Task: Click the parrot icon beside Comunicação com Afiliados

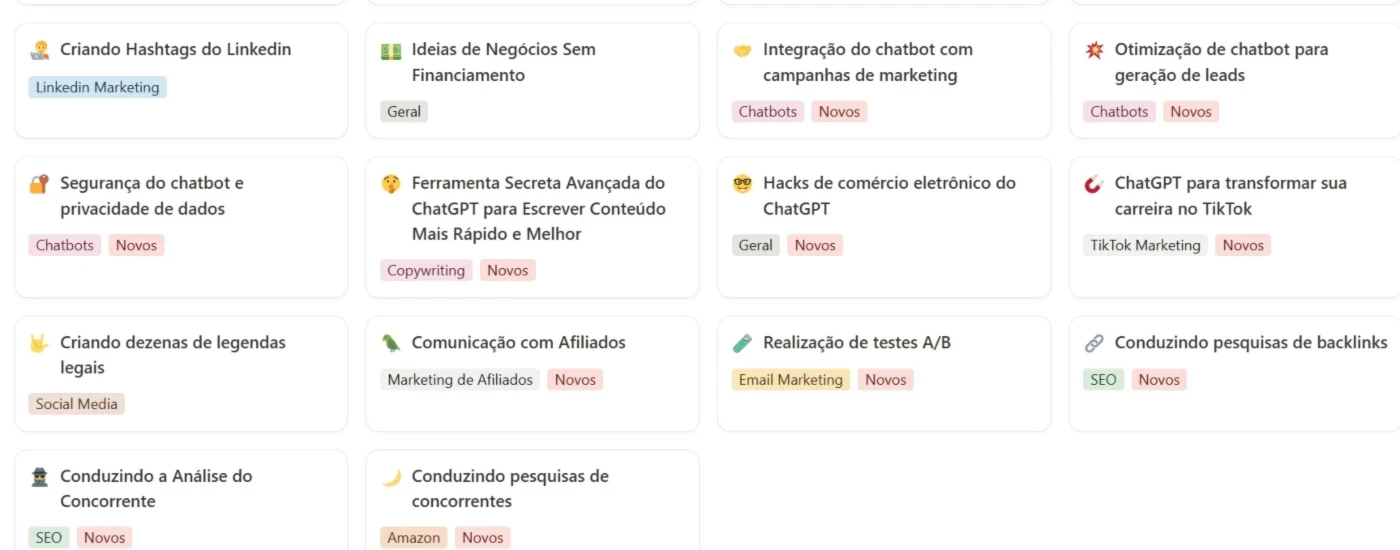Action: click(391, 343)
